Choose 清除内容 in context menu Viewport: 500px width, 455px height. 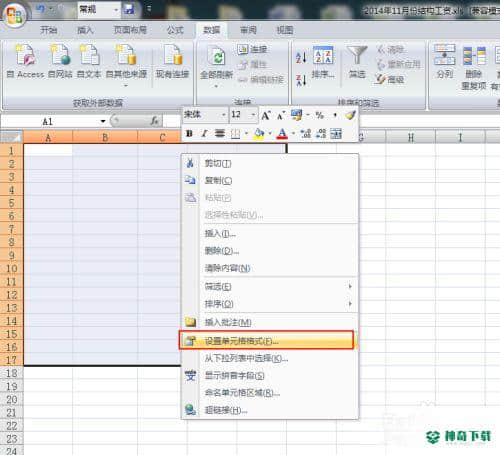(x=270, y=268)
